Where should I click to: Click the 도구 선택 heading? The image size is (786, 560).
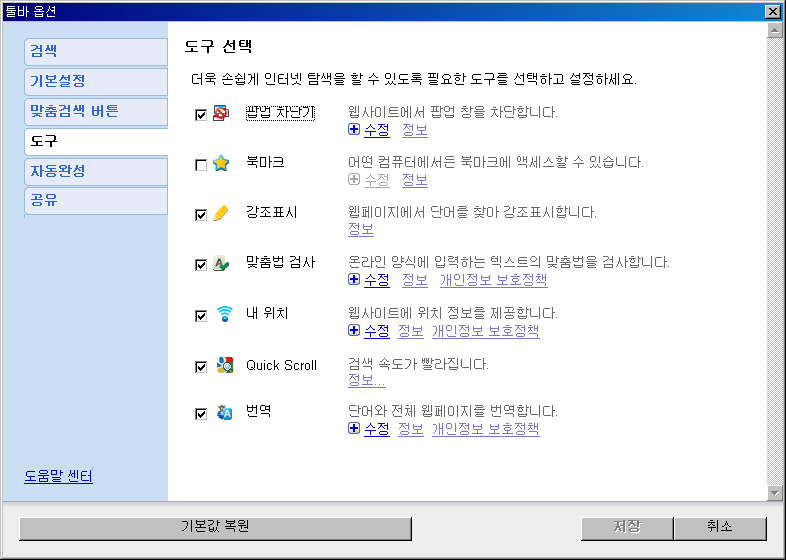tap(218, 47)
